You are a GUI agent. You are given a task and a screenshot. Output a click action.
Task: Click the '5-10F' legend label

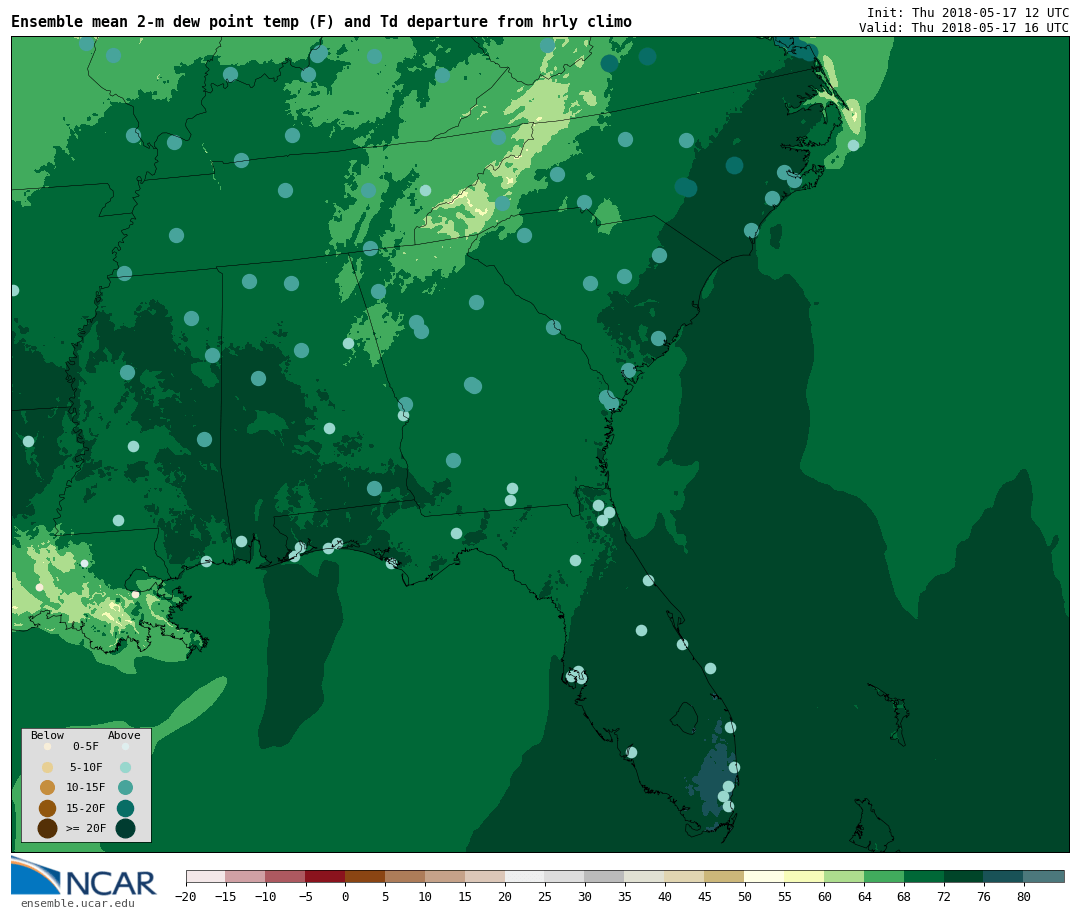coord(86,768)
